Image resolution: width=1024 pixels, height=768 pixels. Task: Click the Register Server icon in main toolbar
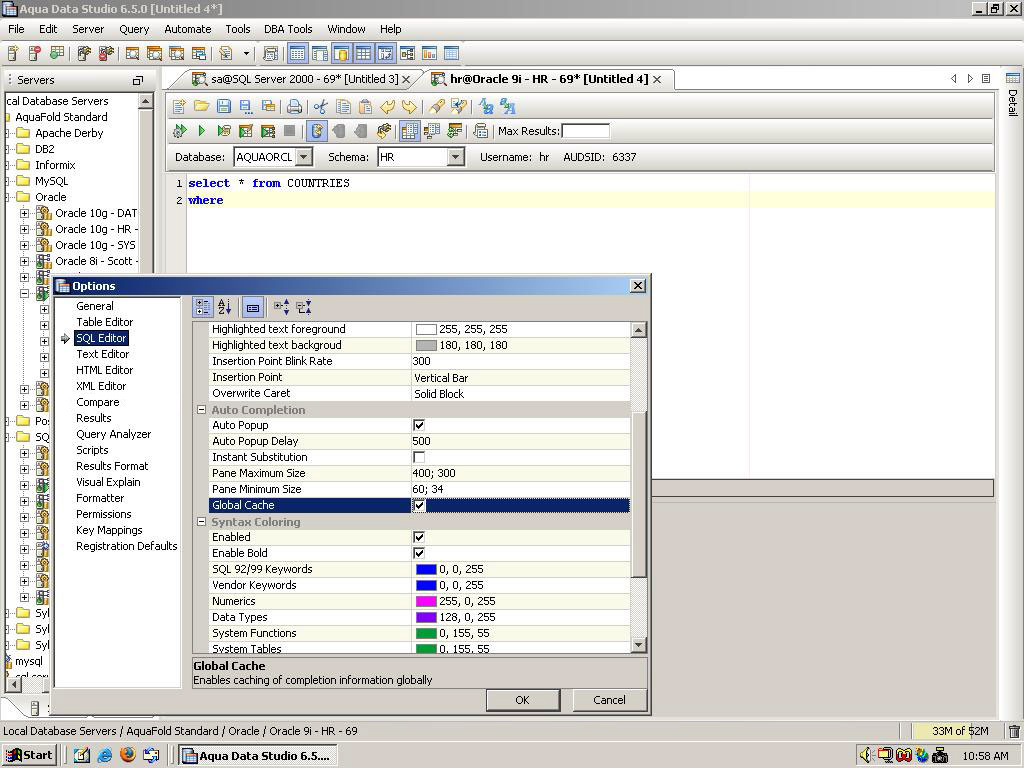pos(13,53)
